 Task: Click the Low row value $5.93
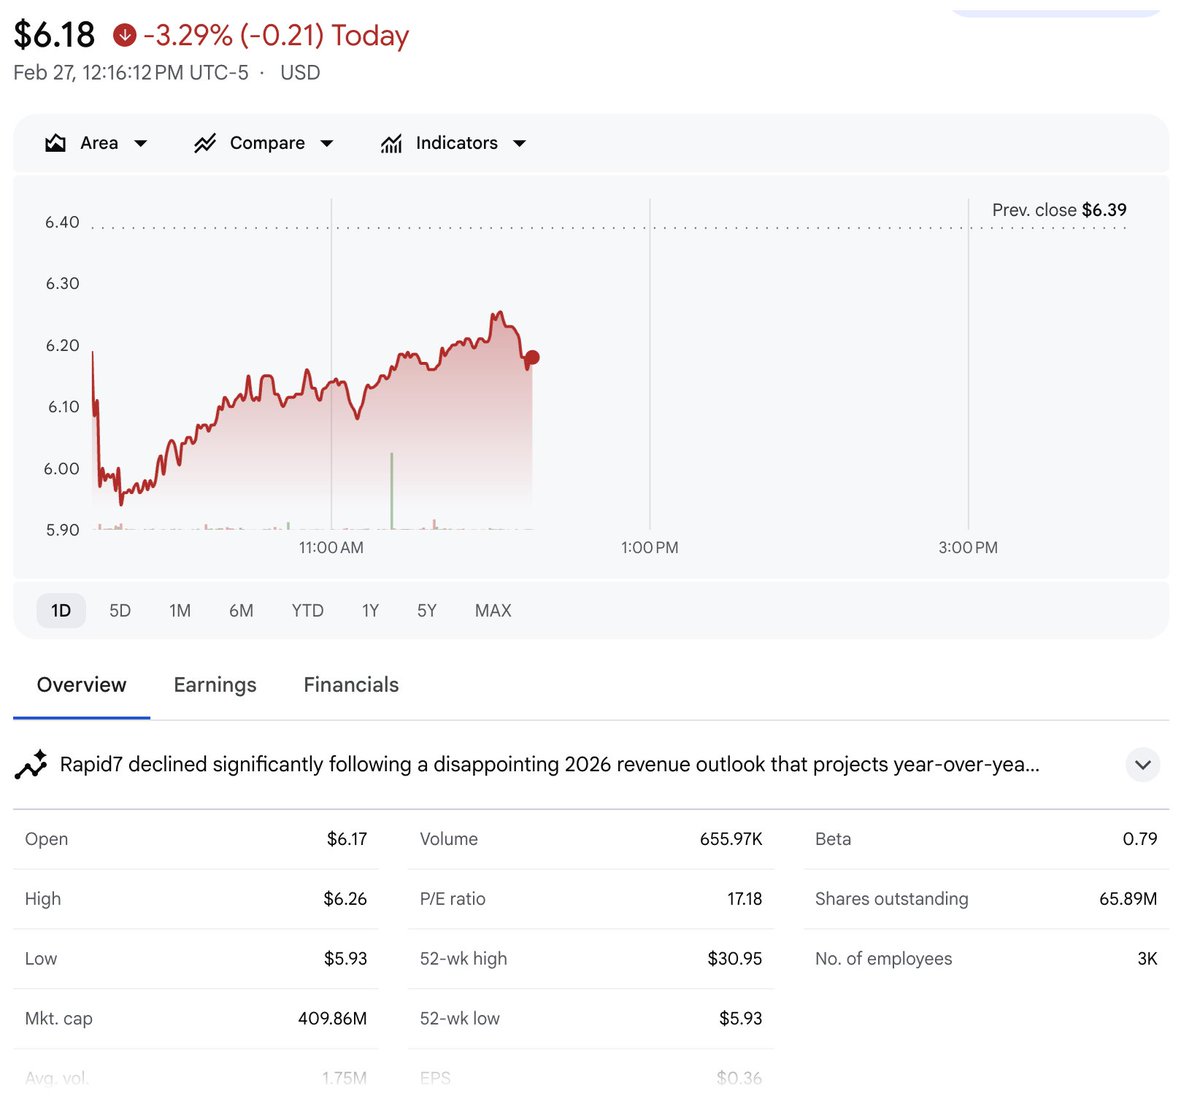[345, 959]
